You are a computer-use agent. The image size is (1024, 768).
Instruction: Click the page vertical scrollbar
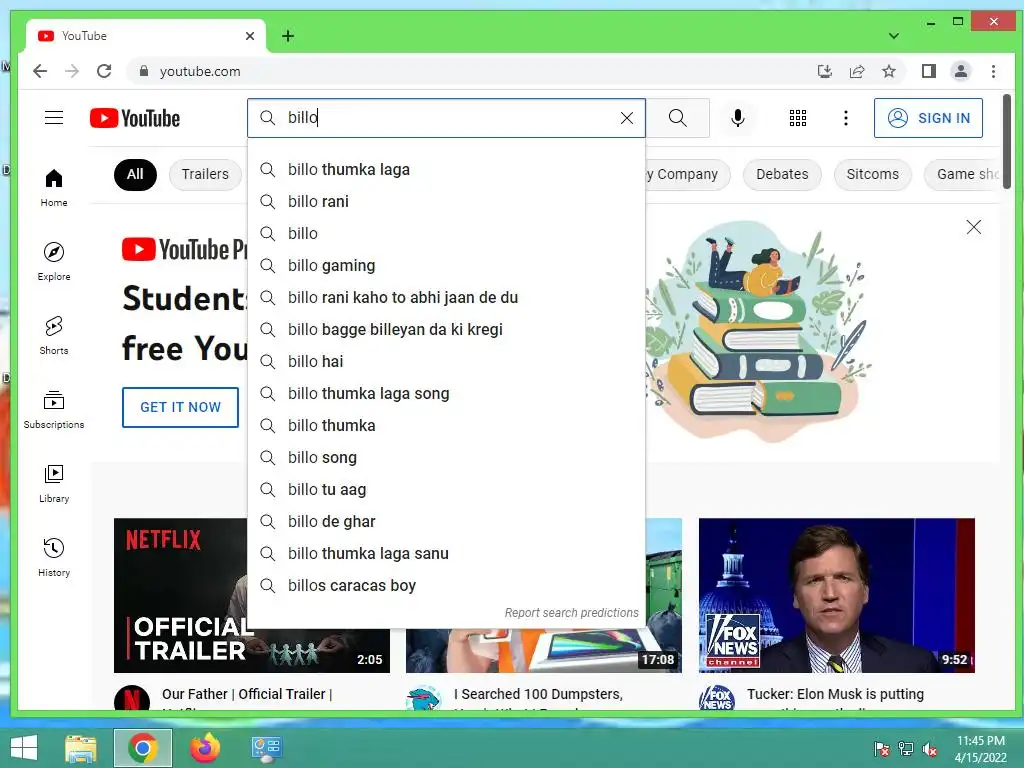[1006, 144]
